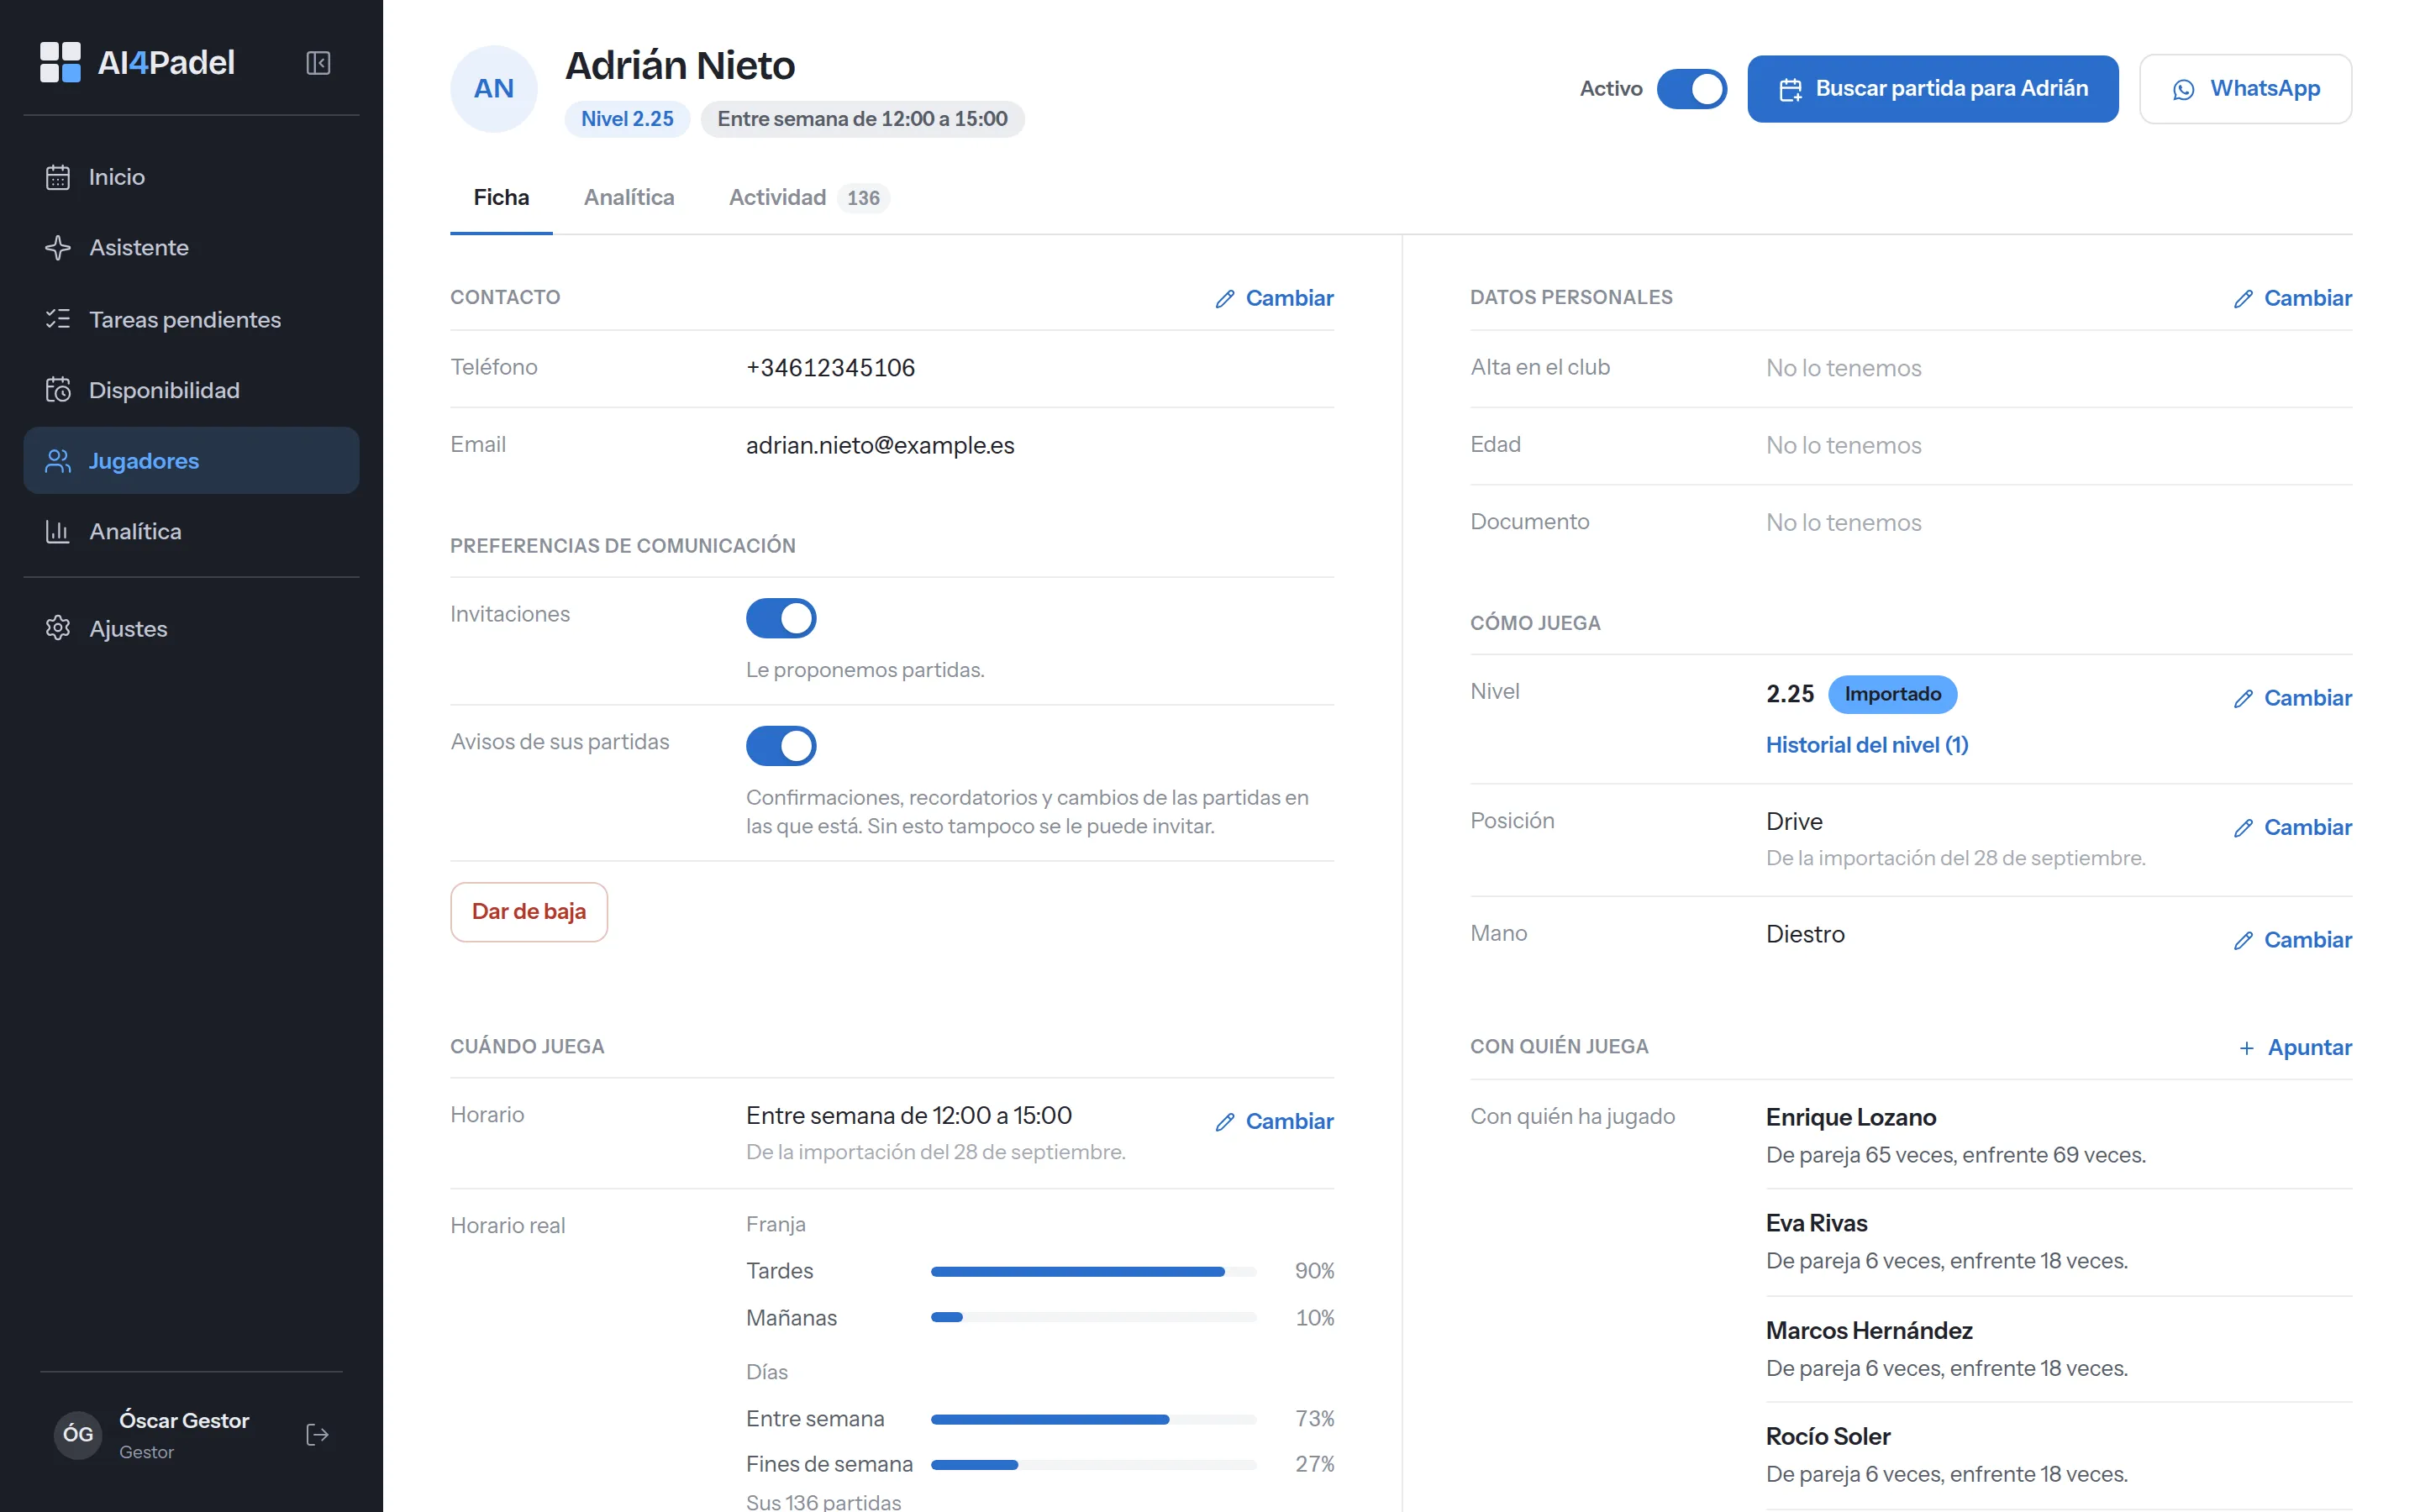Click the Dar de baja button
The width and height of the screenshot is (2420, 1512).
coord(529,912)
